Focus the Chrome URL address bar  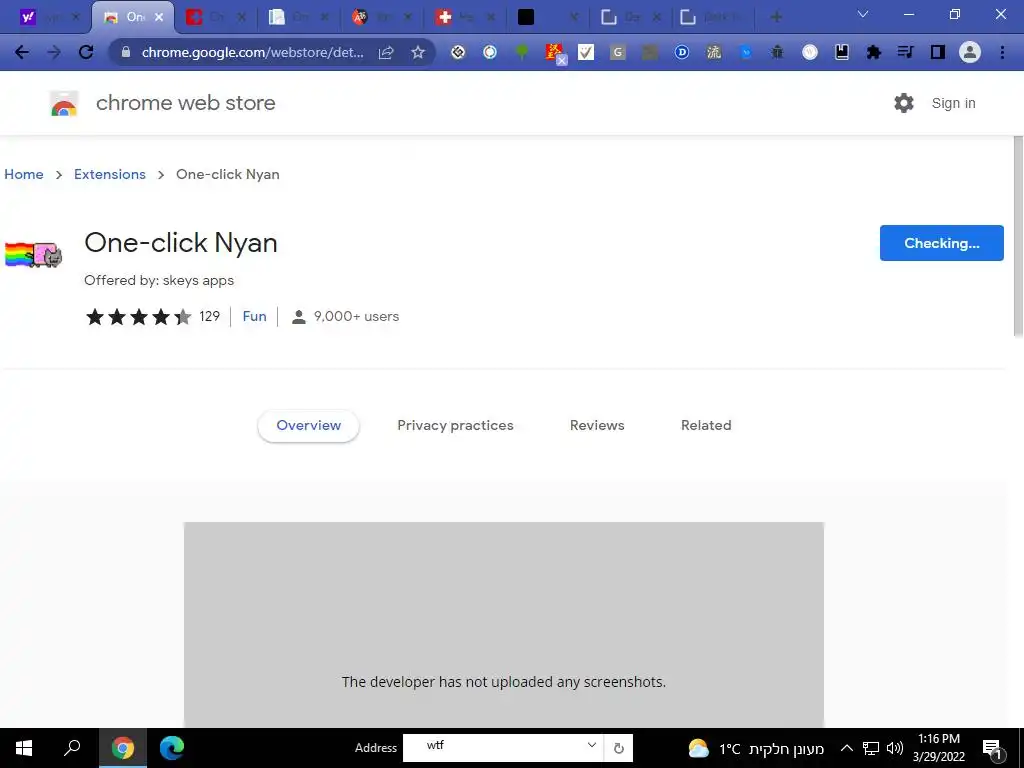coord(253,52)
